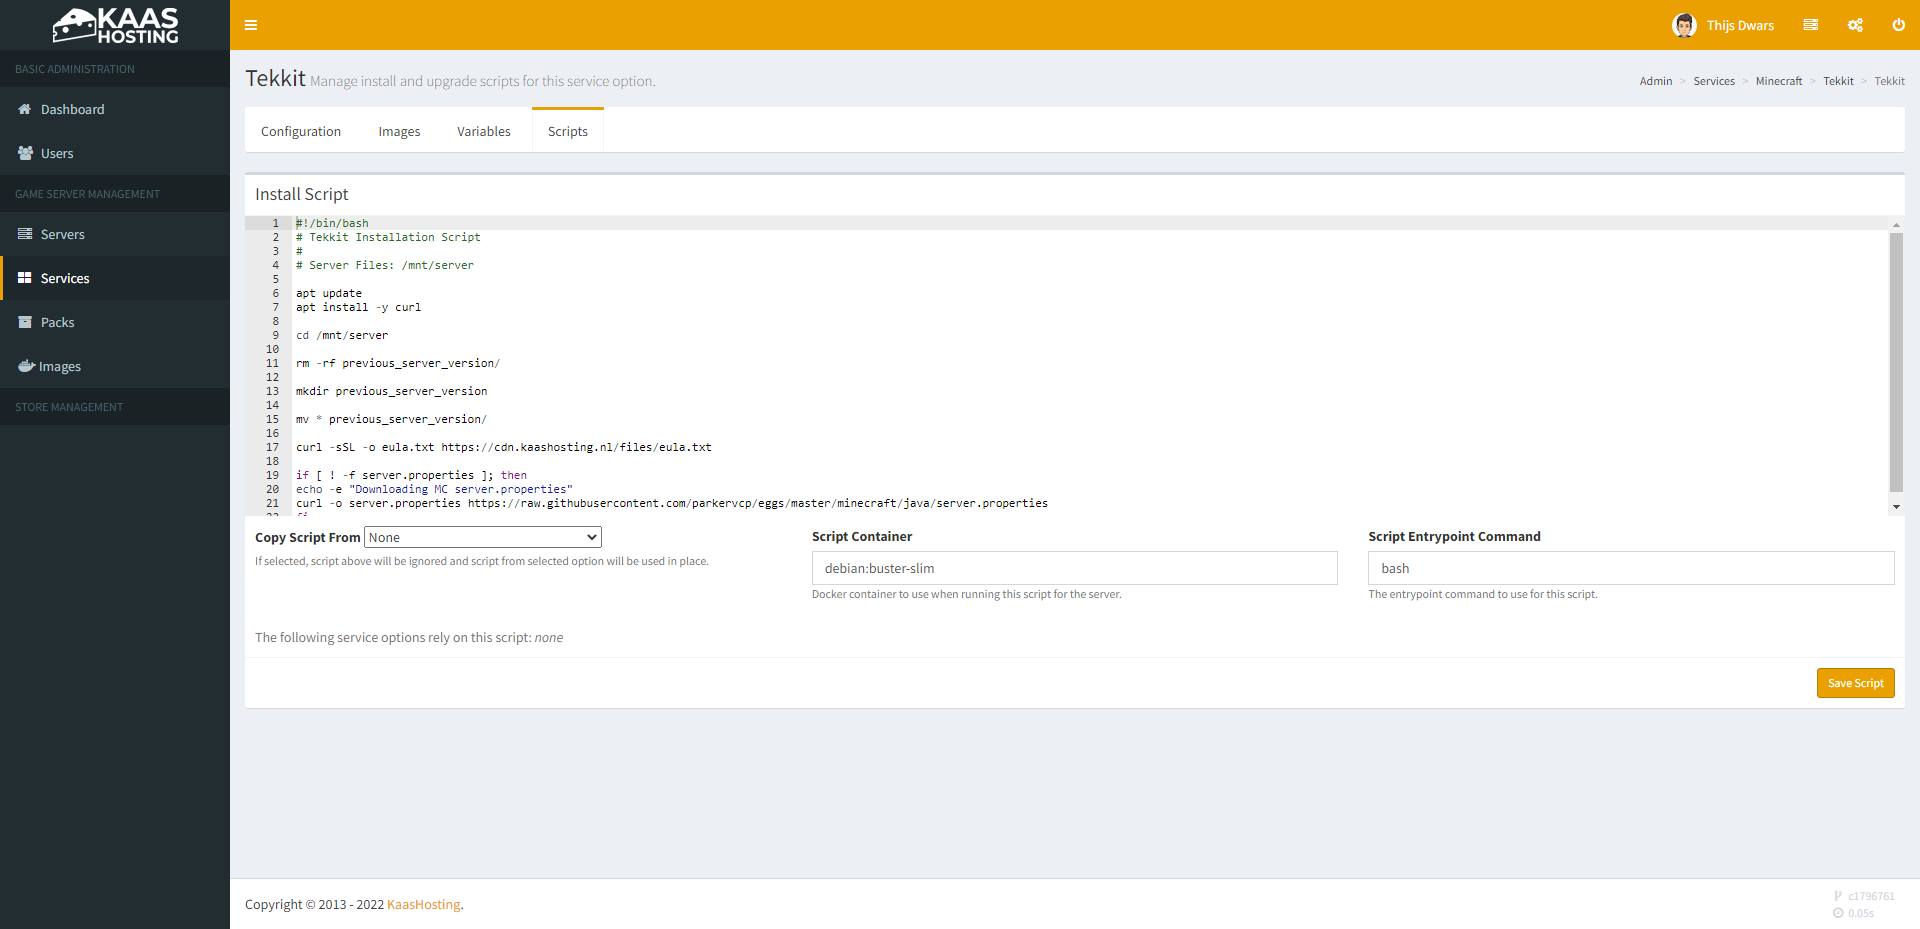Click the script editor vertical scrollbar
1920x929 pixels.
point(1895,362)
